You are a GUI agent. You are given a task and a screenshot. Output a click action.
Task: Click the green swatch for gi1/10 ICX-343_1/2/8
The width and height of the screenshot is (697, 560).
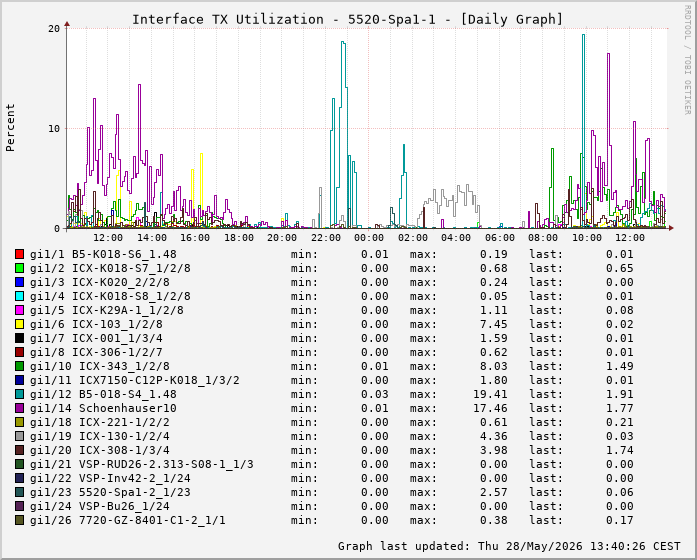point(19,366)
